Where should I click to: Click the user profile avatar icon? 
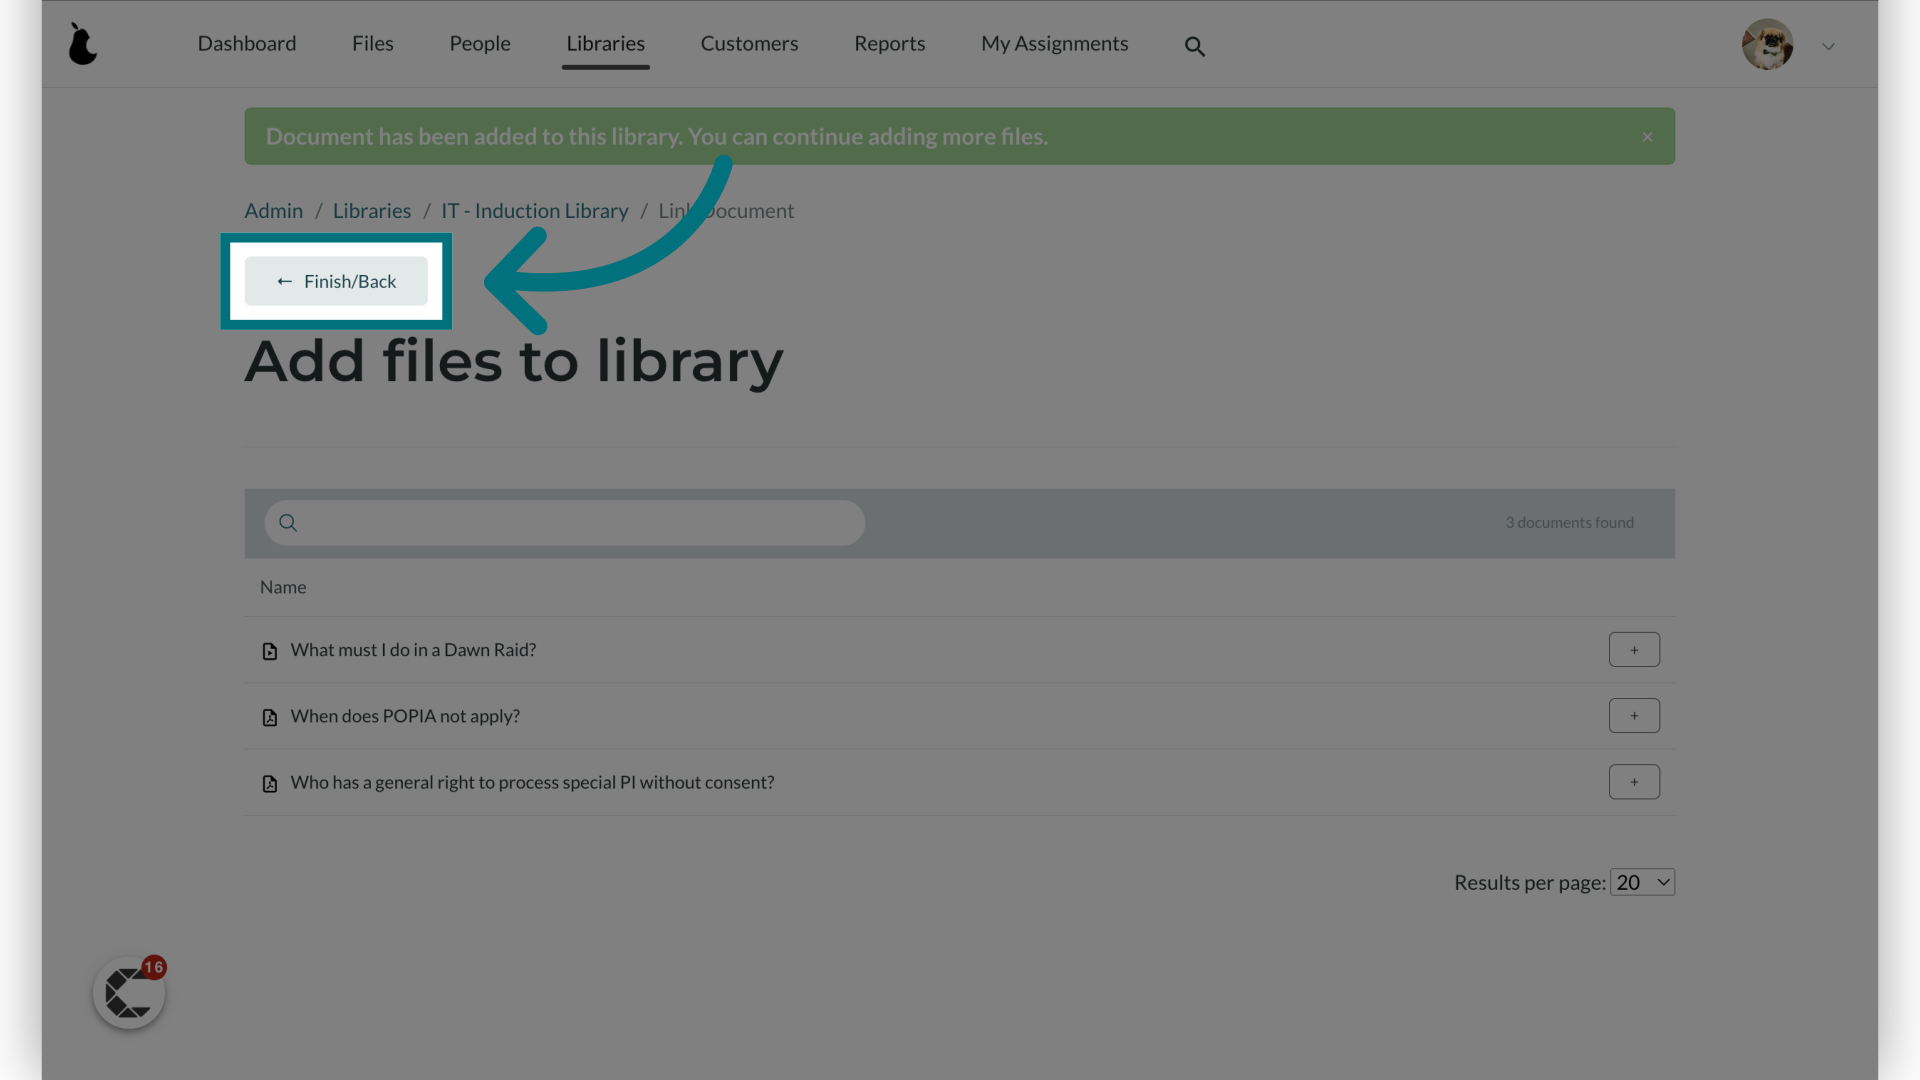point(1767,44)
